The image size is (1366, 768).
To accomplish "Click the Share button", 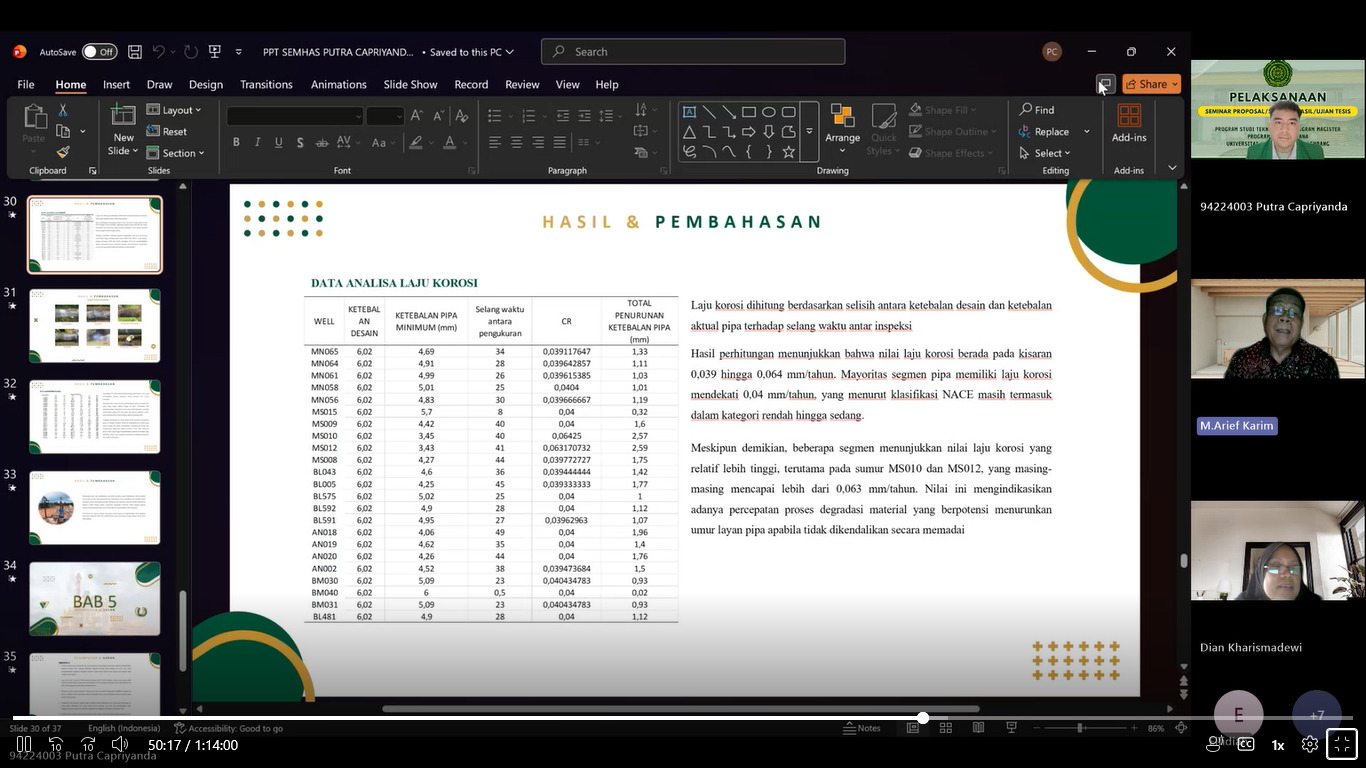I will 1151,84.
